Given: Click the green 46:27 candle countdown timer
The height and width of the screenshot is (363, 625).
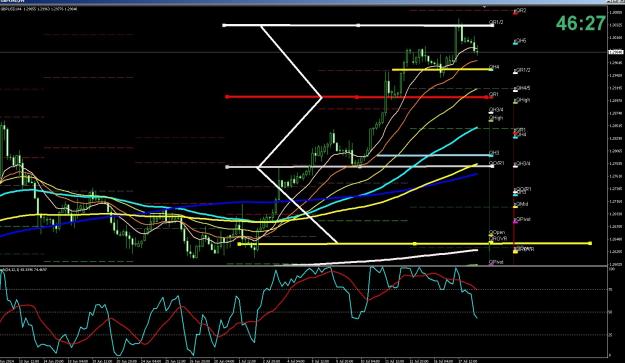Looking at the screenshot, I should (x=581, y=24).
